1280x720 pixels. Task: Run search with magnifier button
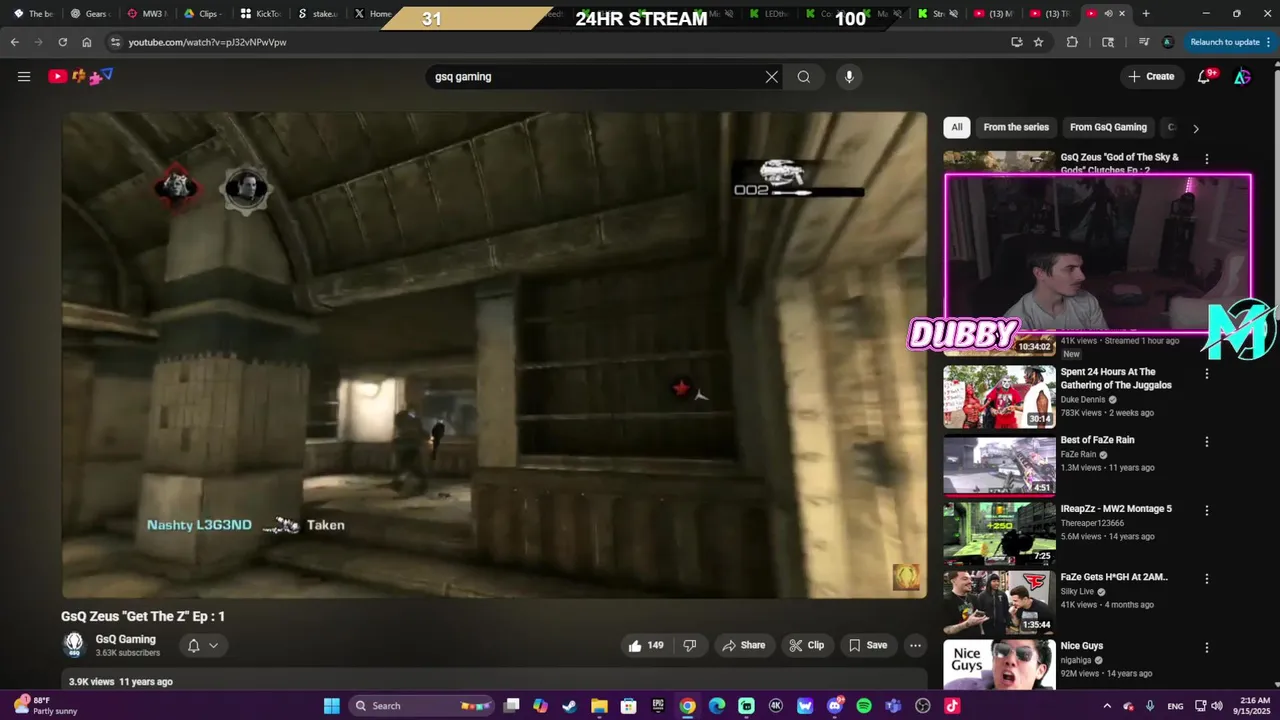pos(803,77)
